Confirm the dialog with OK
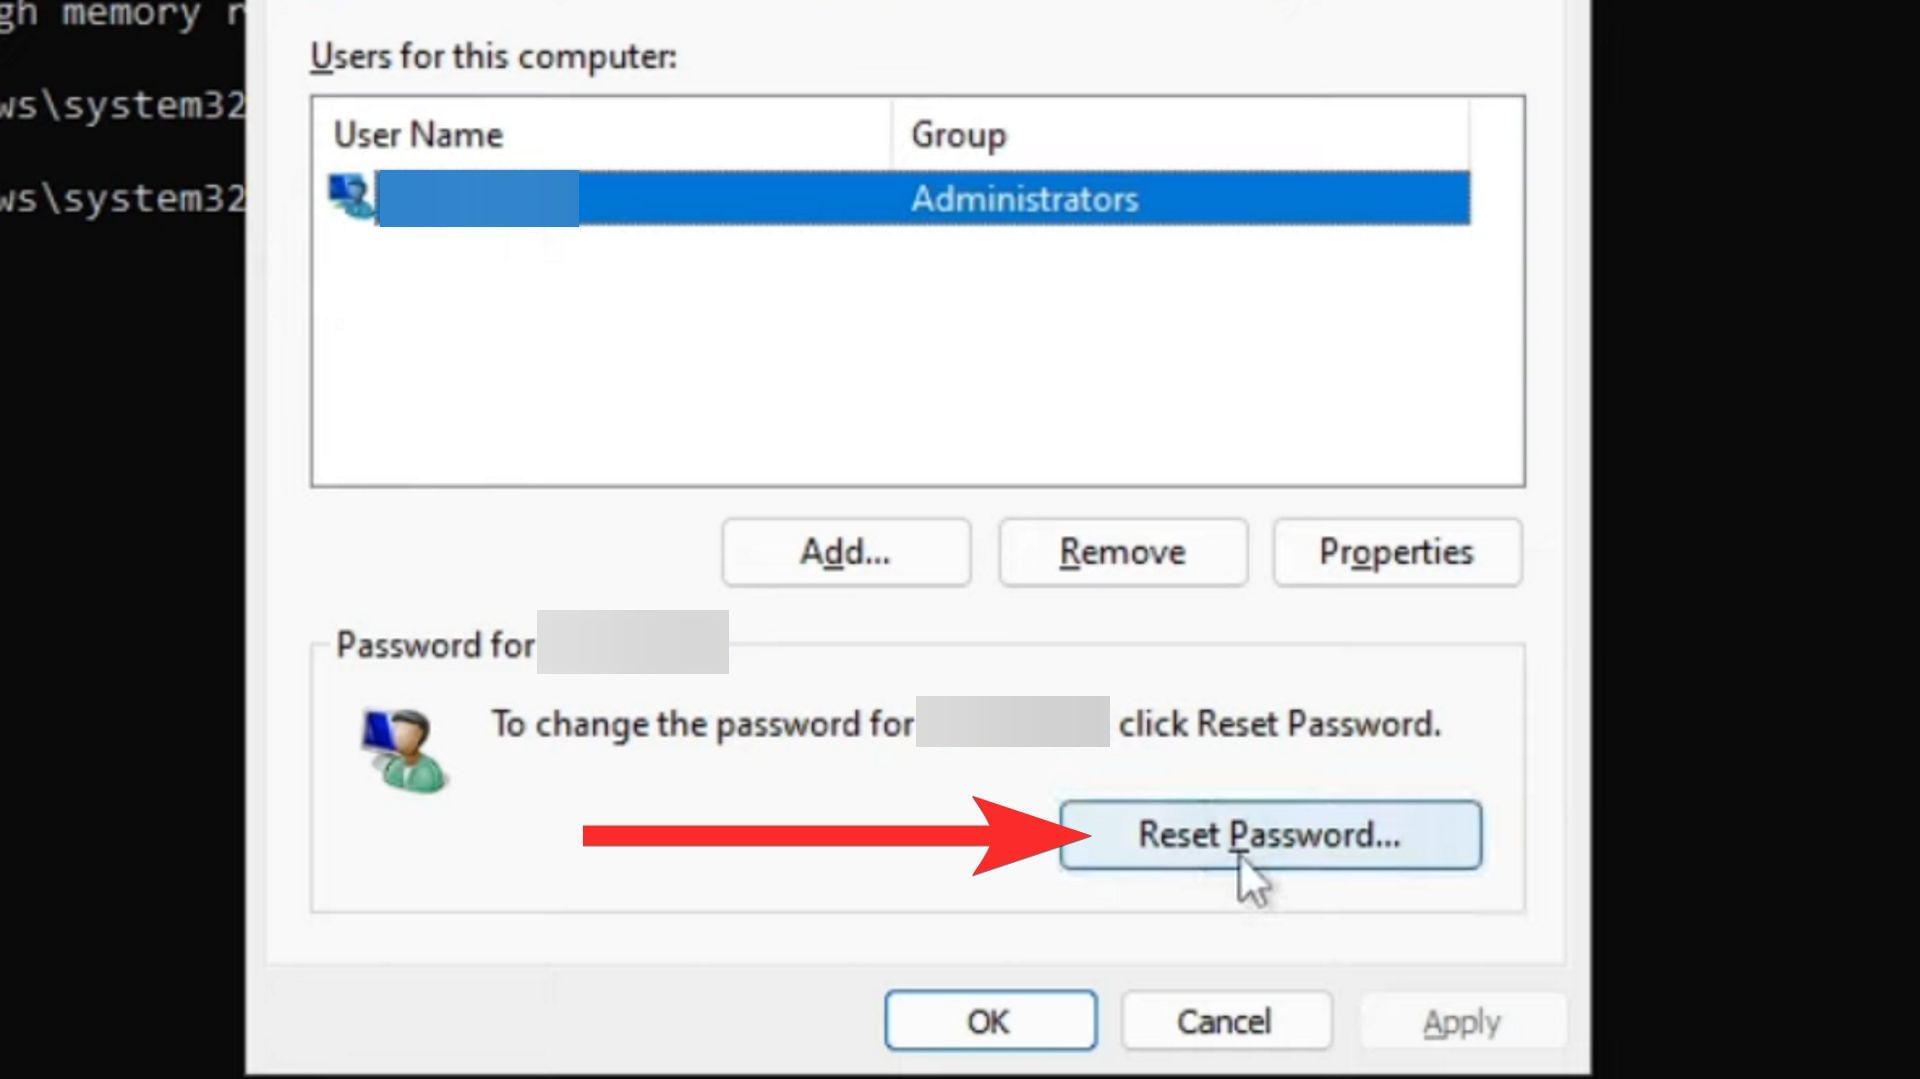 click(x=990, y=1021)
